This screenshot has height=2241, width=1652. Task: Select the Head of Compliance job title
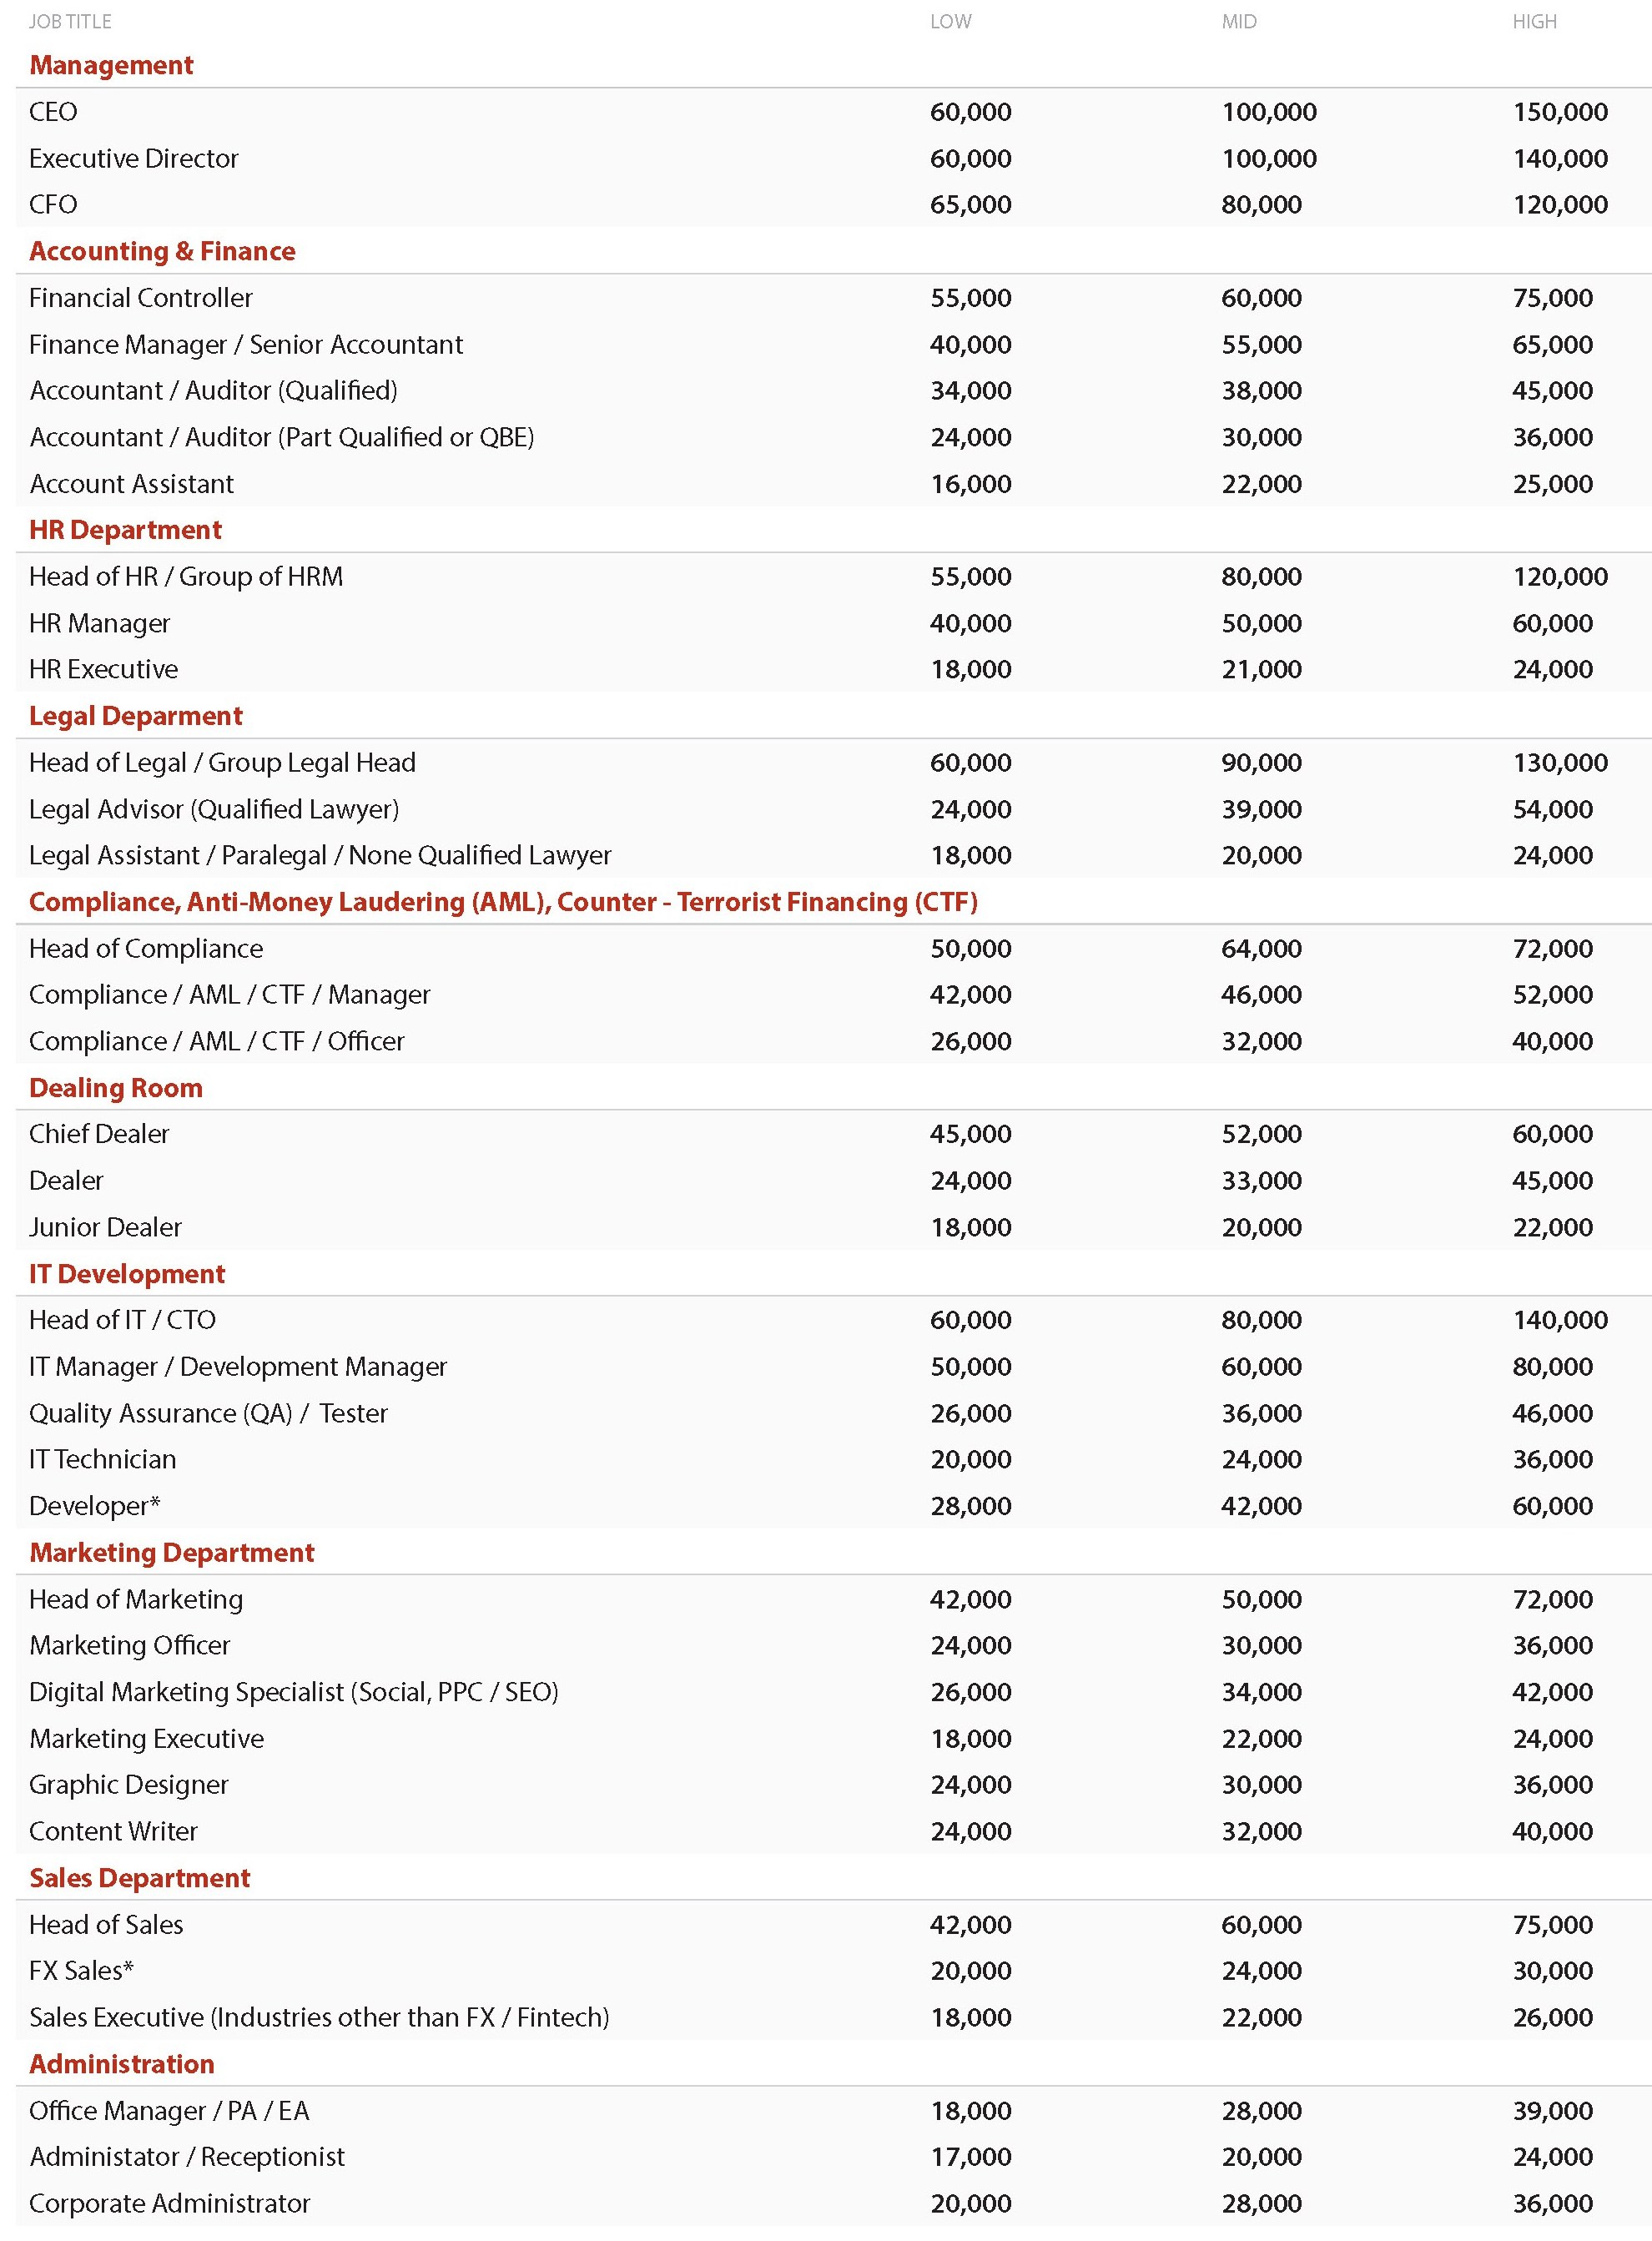pyautogui.click(x=146, y=949)
